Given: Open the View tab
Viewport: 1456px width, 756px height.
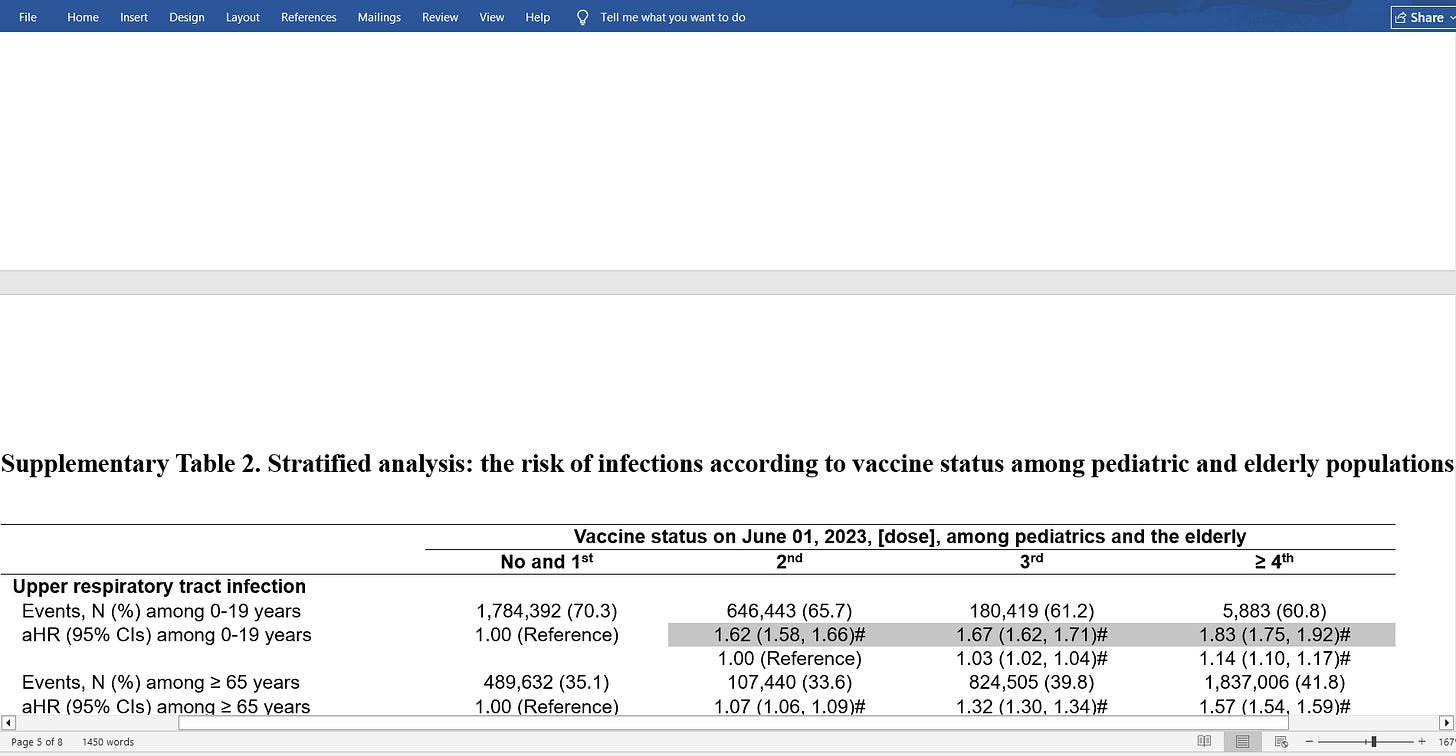Looking at the screenshot, I should [x=492, y=17].
